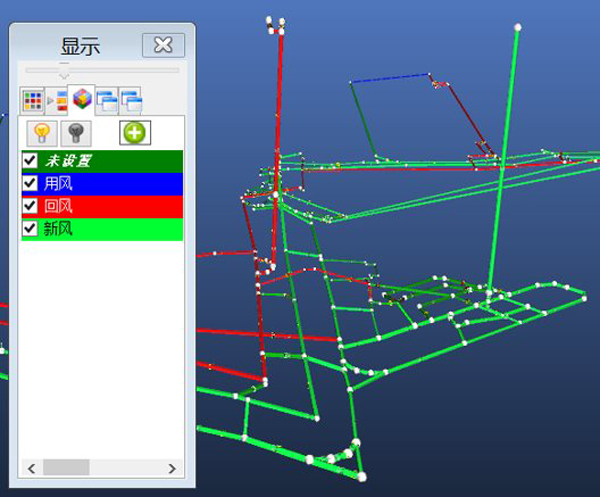The width and height of the screenshot is (600, 497).
Task: Uncheck the 回风 checkbox
Action: coord(30,206)
